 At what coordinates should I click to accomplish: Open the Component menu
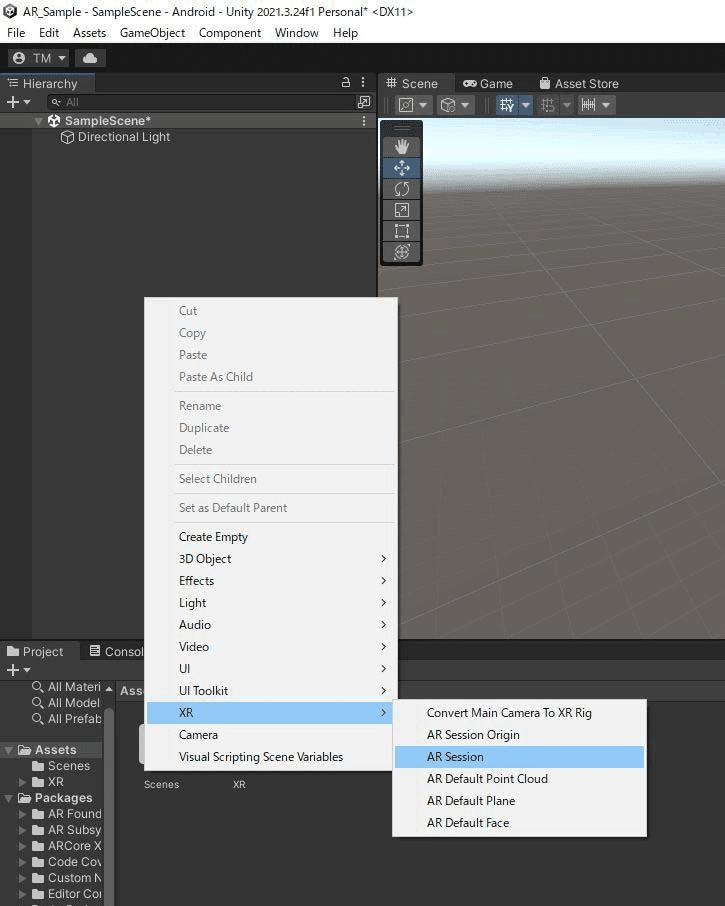tap(230, 33)
